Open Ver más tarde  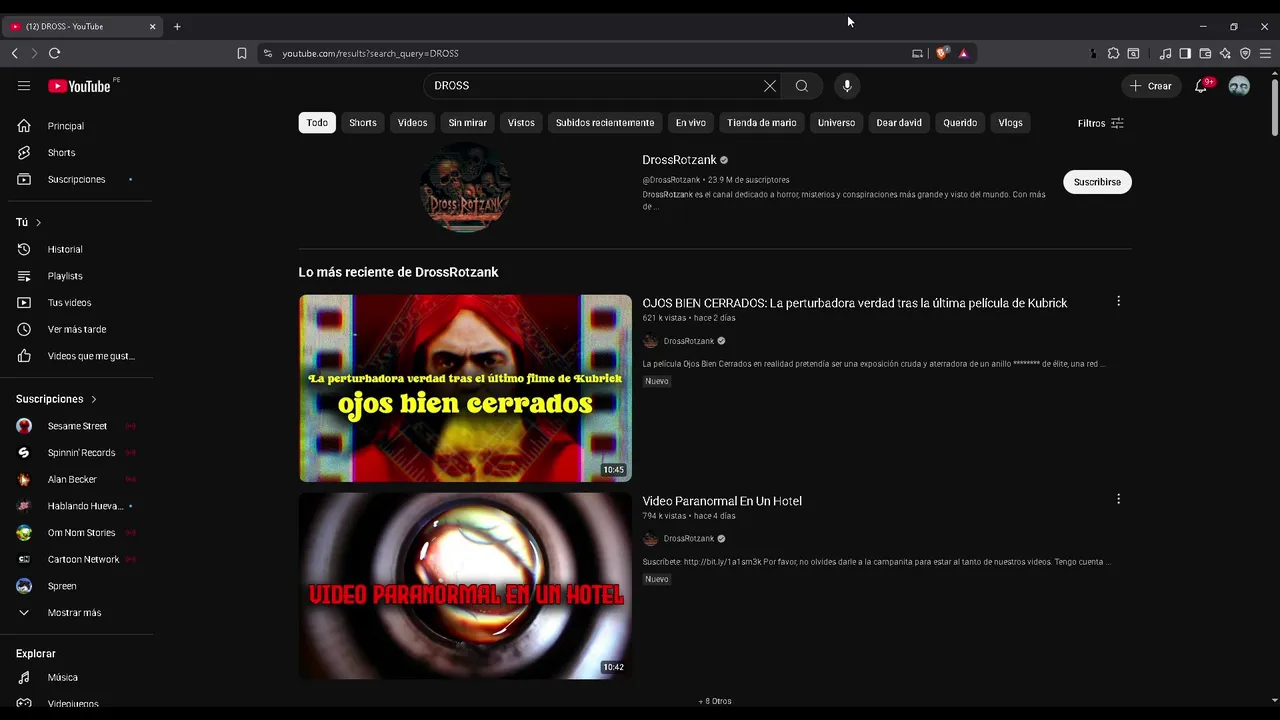(76, 329)
